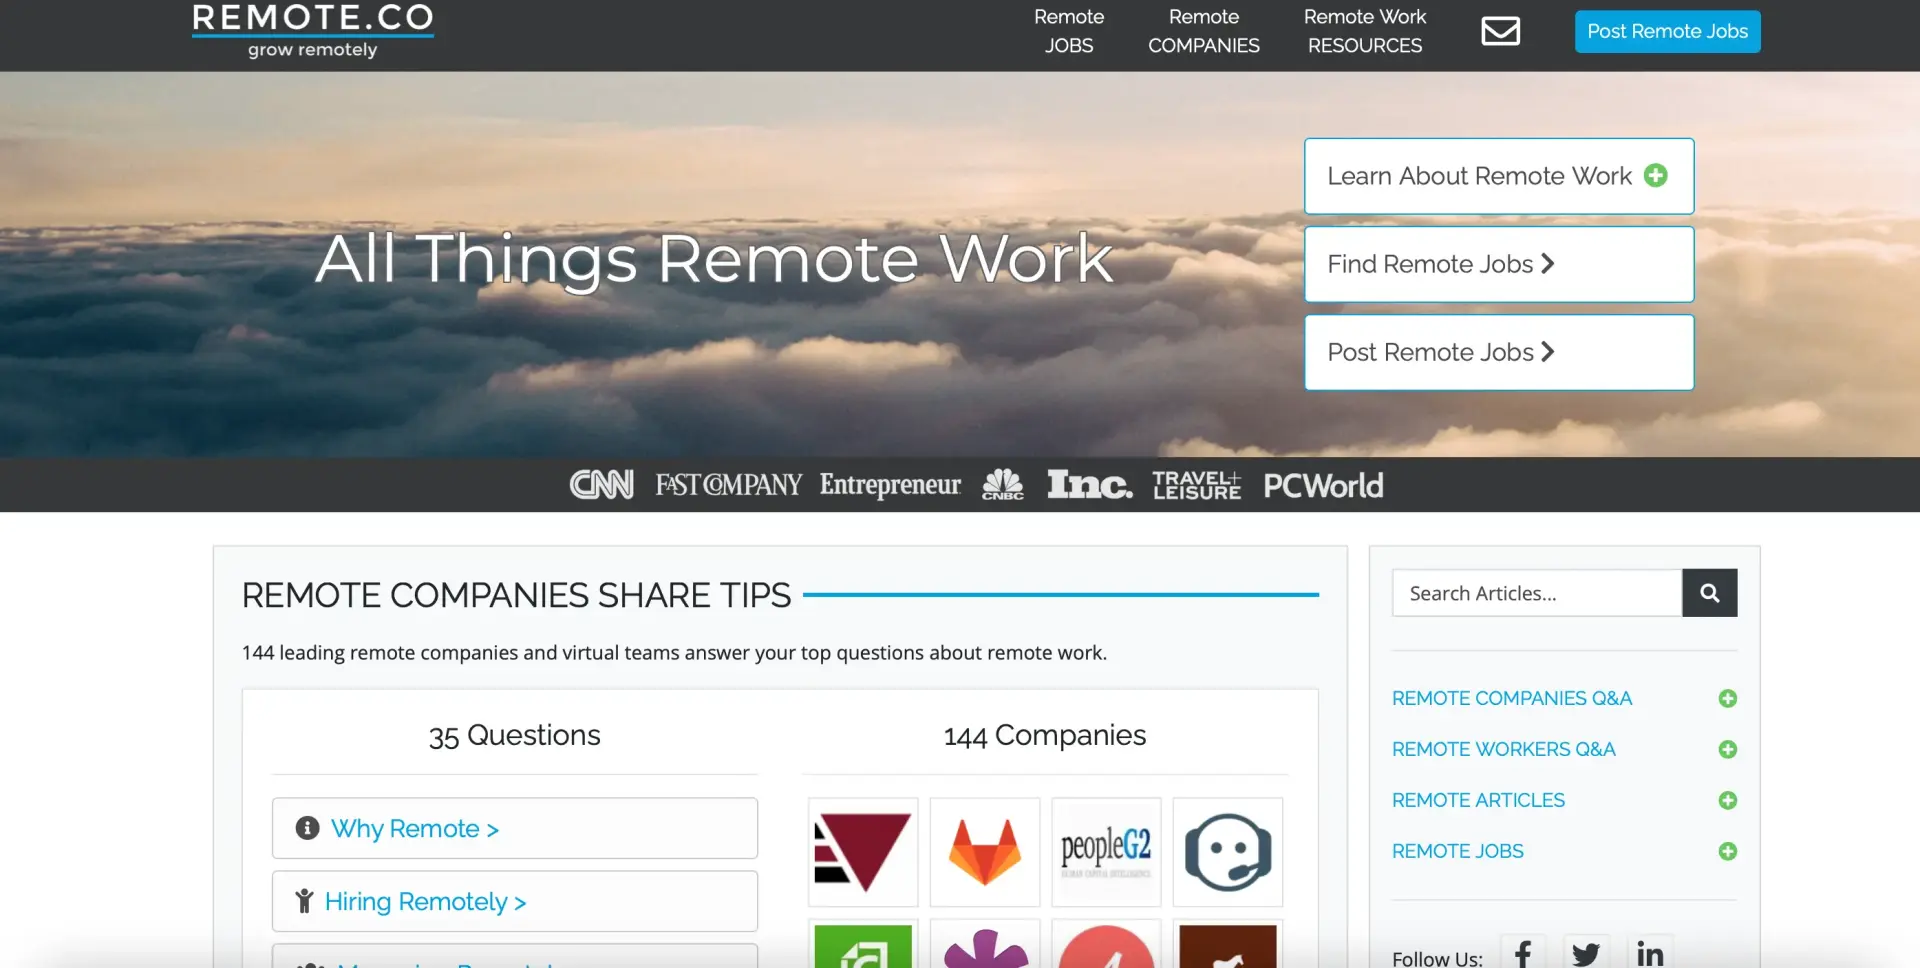
Task: Click the Travel + Leisure logo
Action: point(1197,485)
